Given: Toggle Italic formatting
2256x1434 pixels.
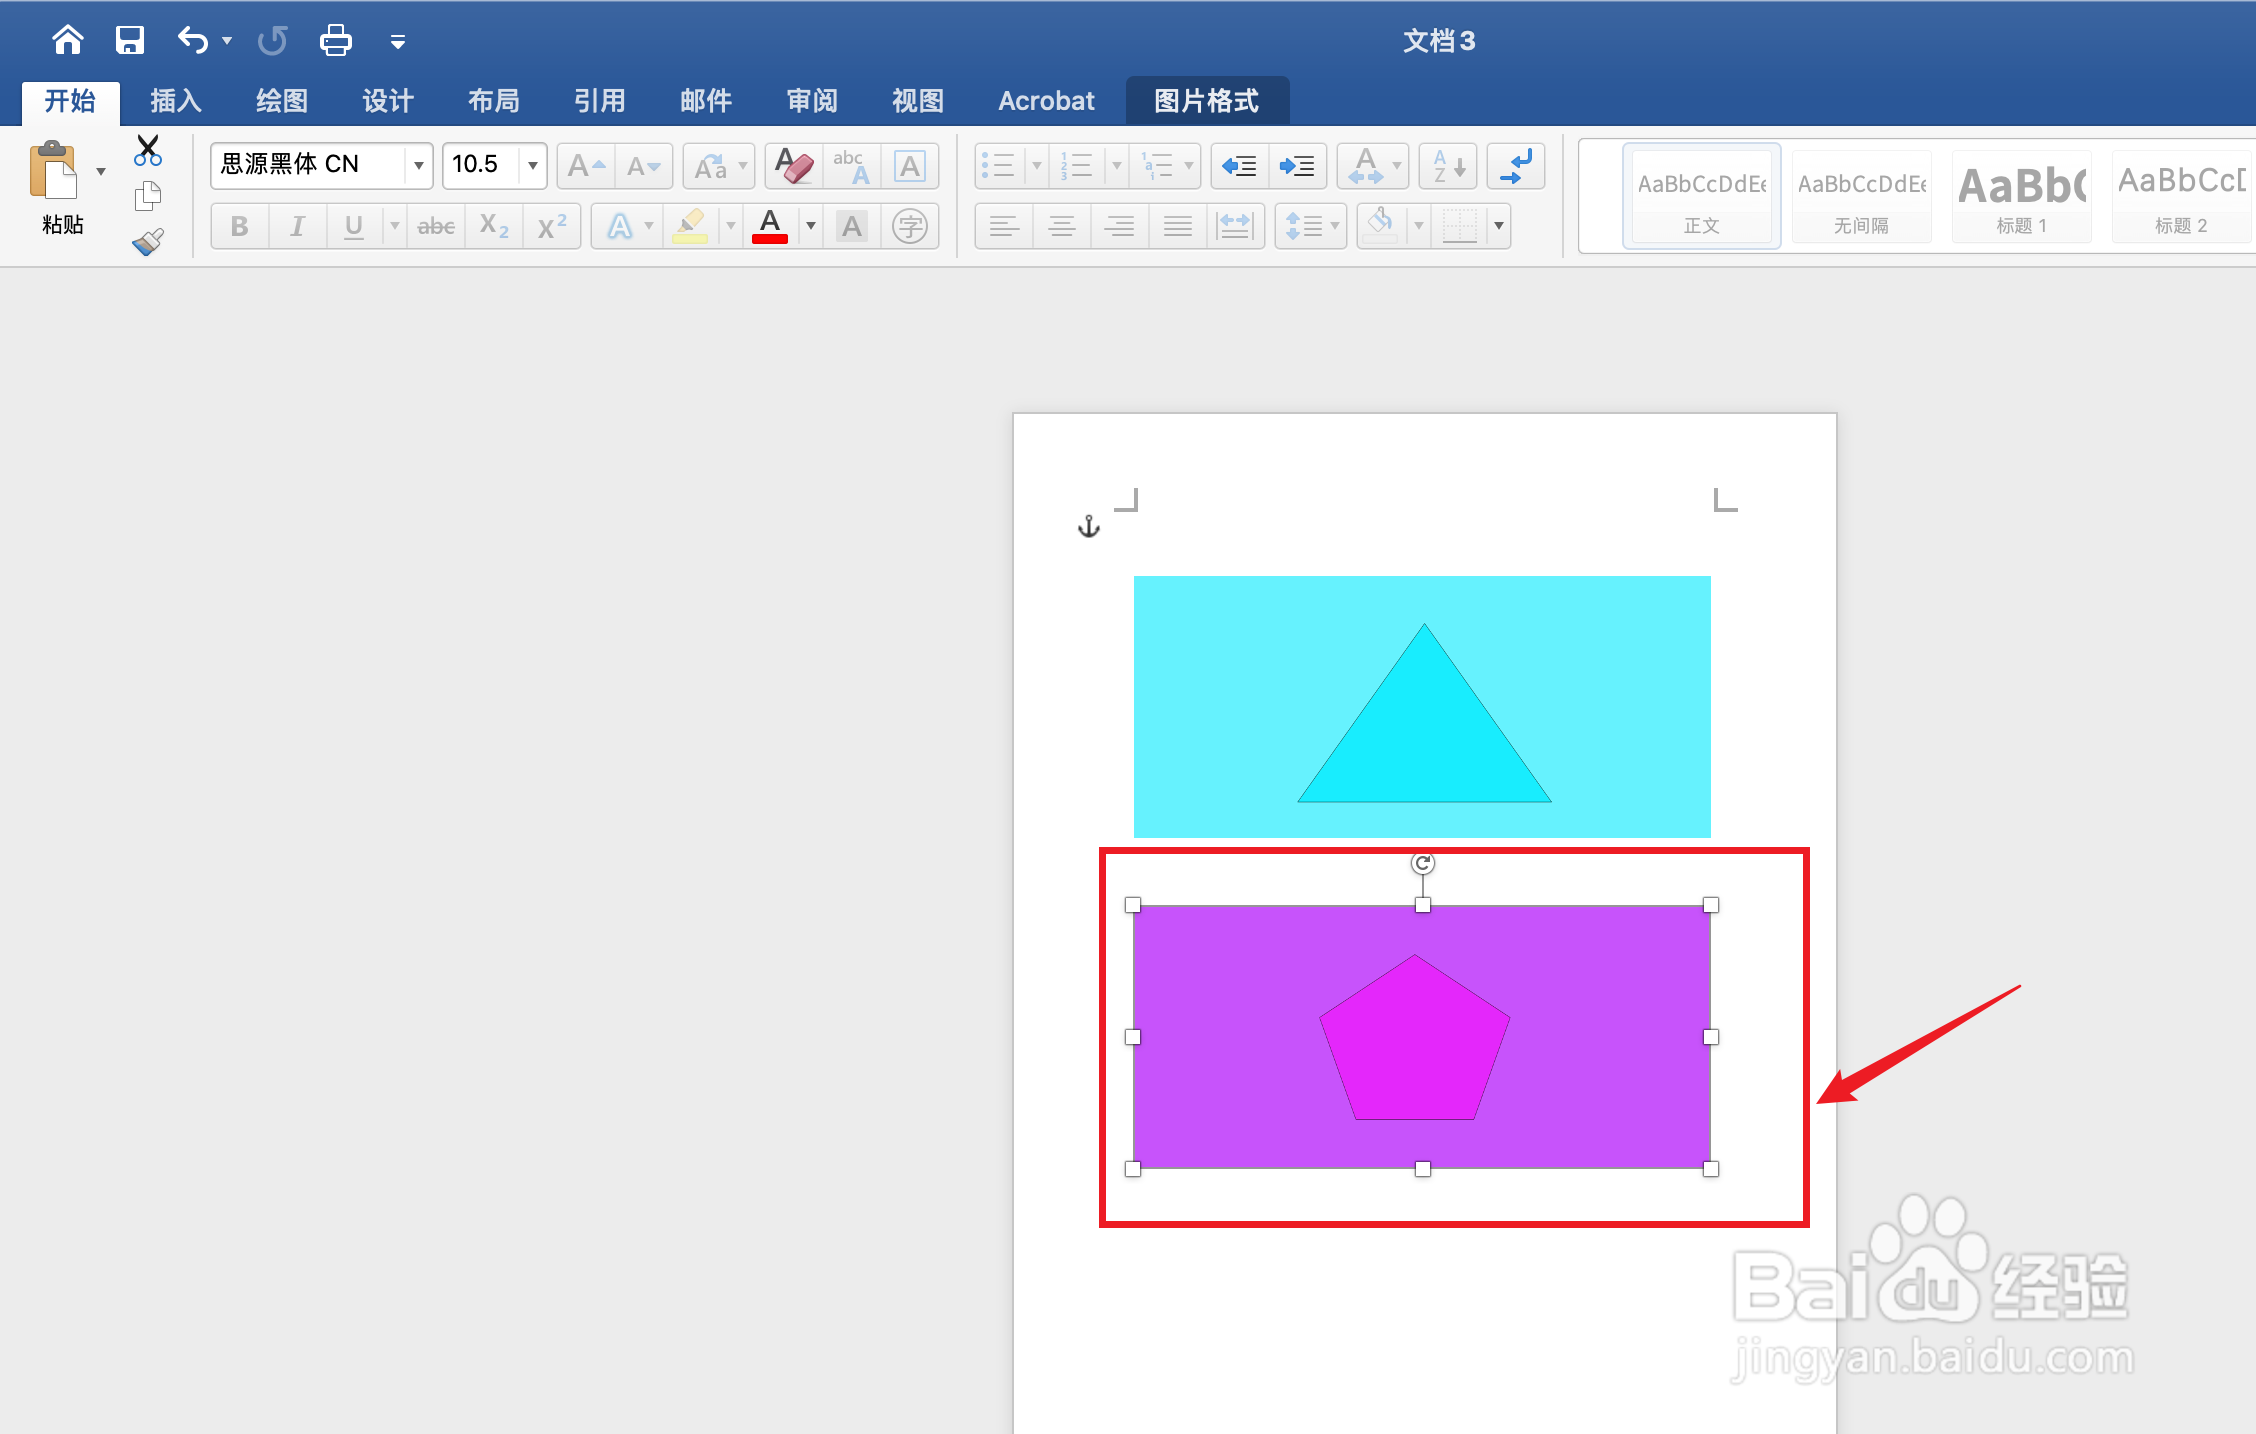Looking at the screenshot, I should pos(297,226).
